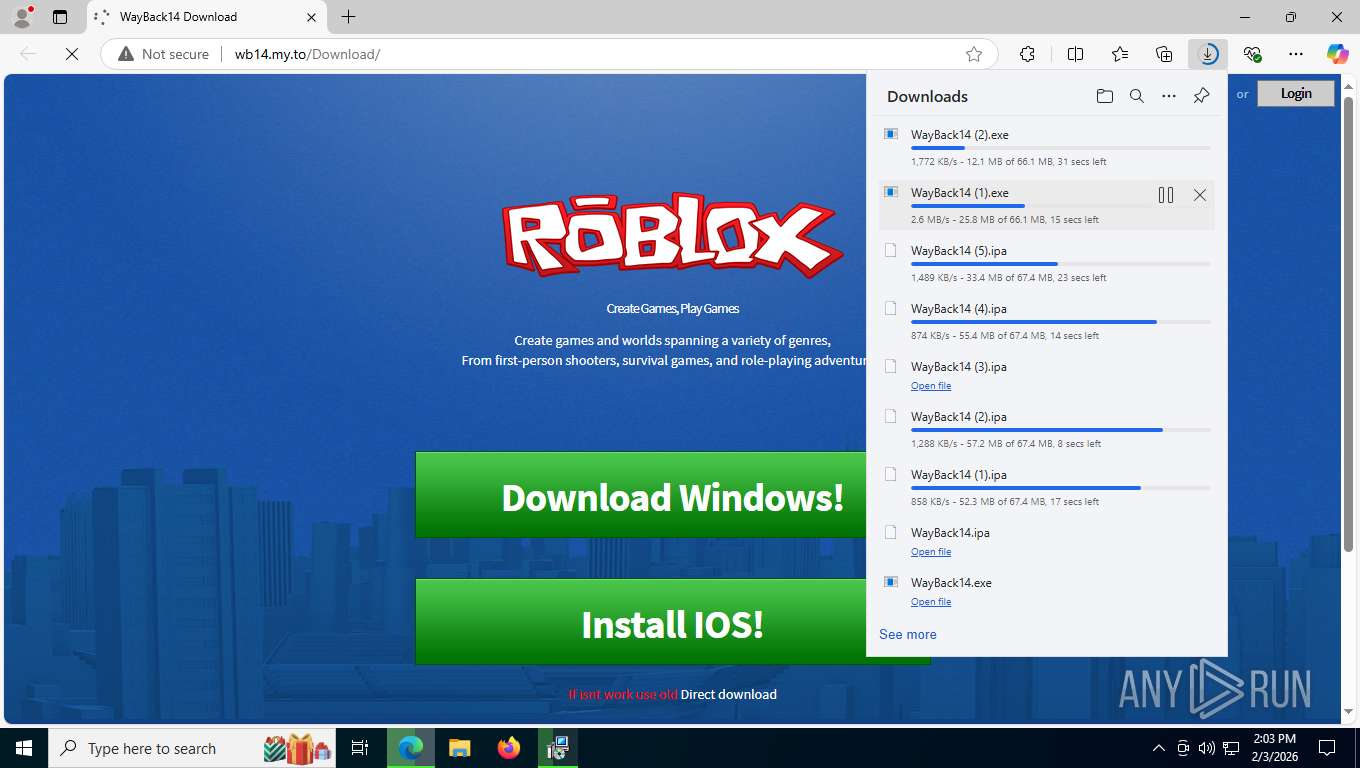This screenshot has height=768, width=1360.
Task: Open the Windows Start menu
Action: click(23, 748)
